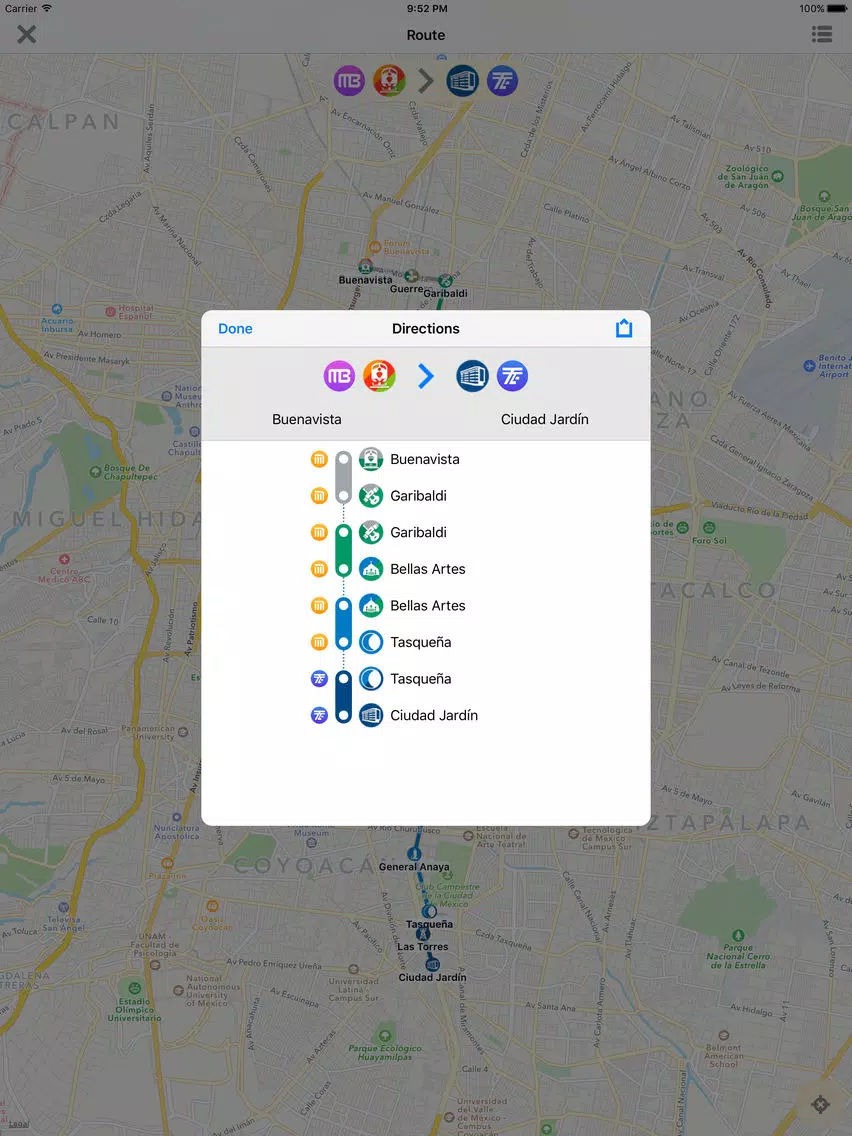Tap the orange Metro badge beside first Garibaldi row
The width and height of the screenshot is (852, 1136).
click(x=320, y=496)
